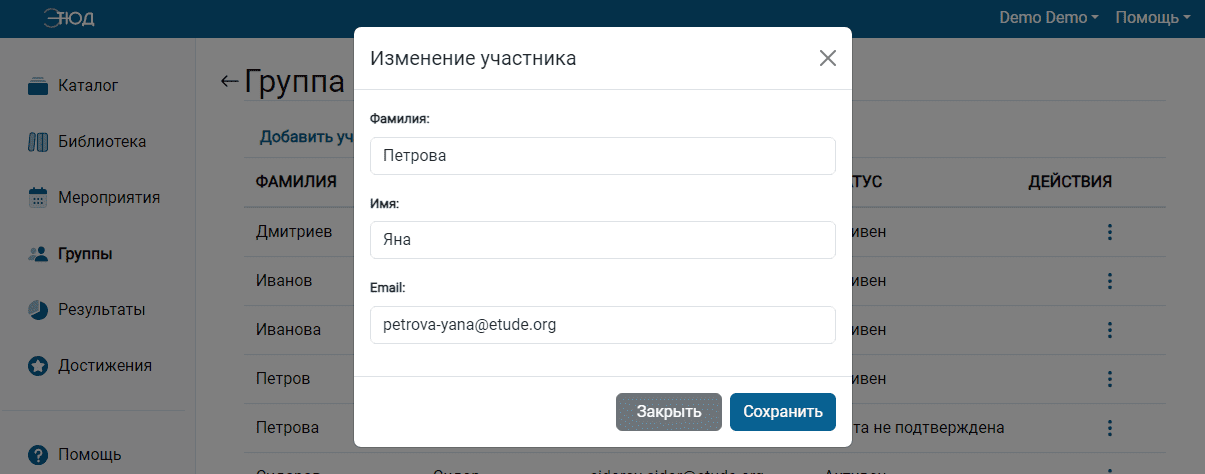Click the Изменение участника dialog title

473,58
